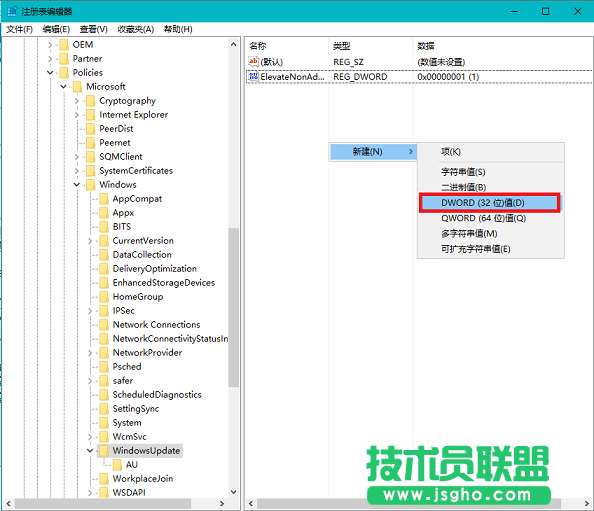Click the Registry Editor app icon in title bar
Image resolution: width=594 pixels, height=511 pixels.
click(12, 11)
